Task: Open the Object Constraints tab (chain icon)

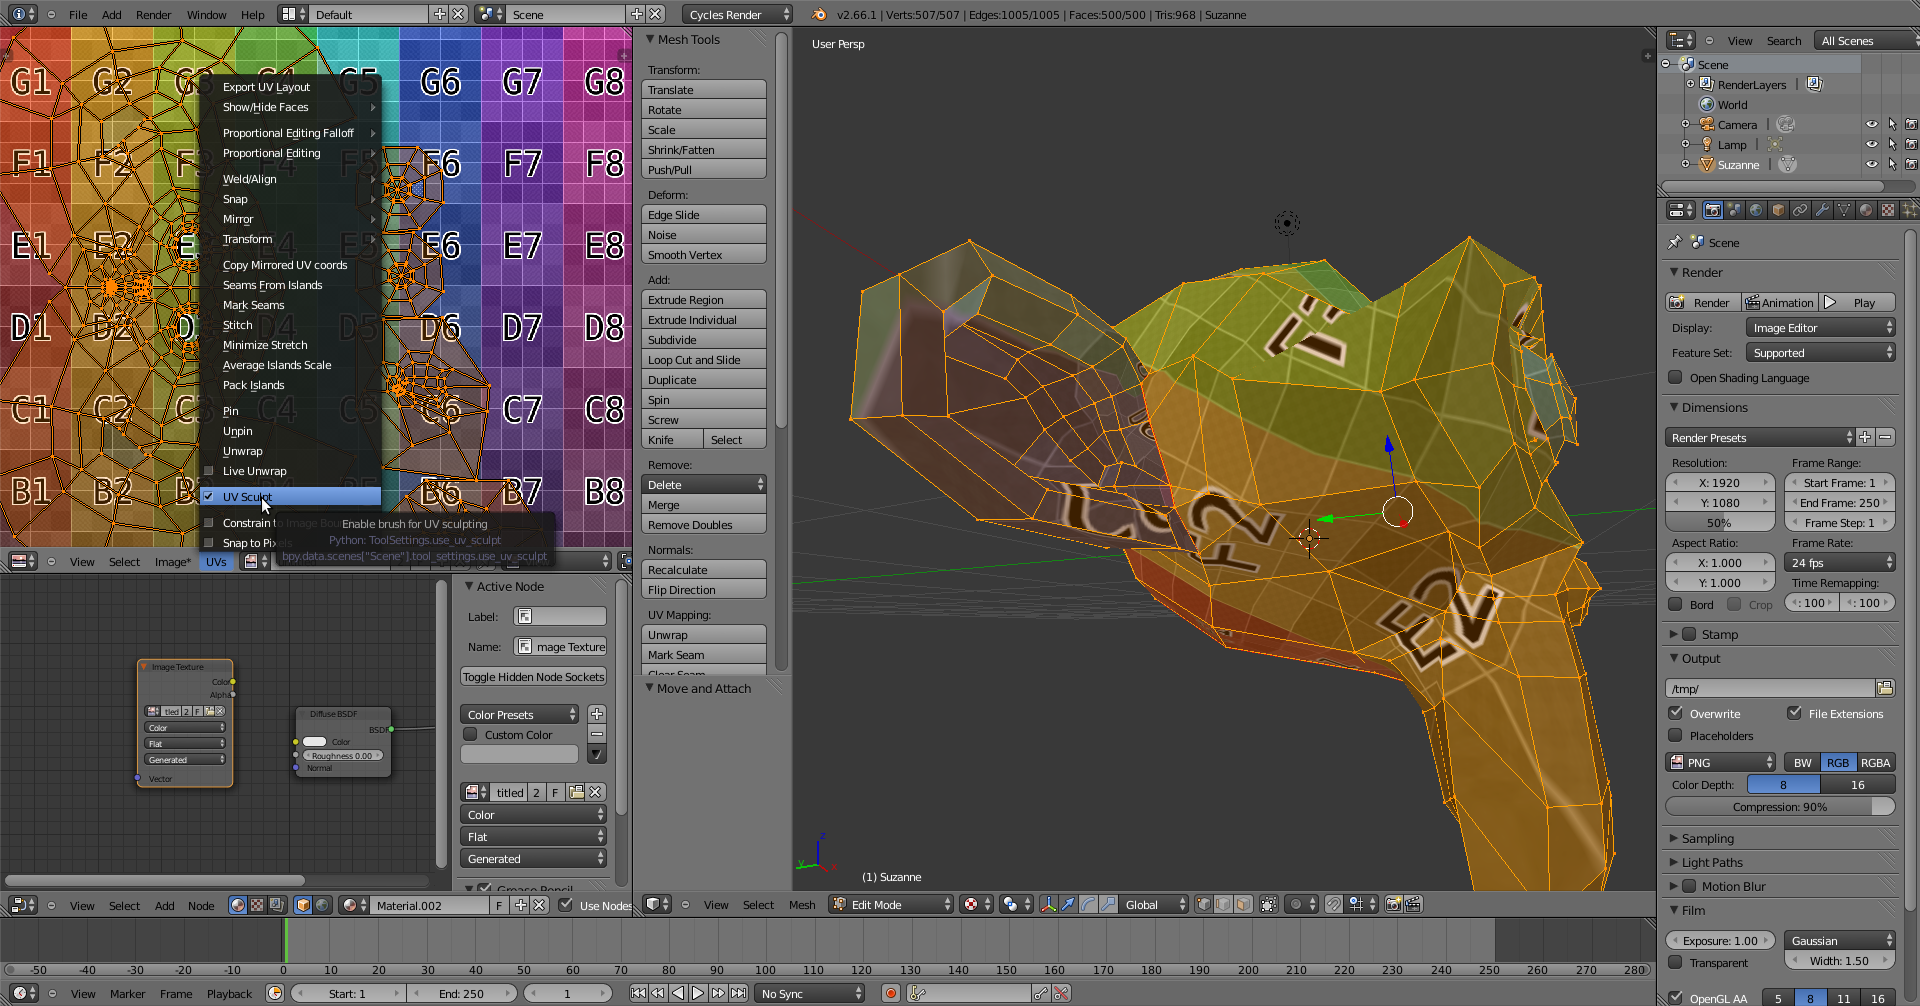Action: [x=1800, y=210]
